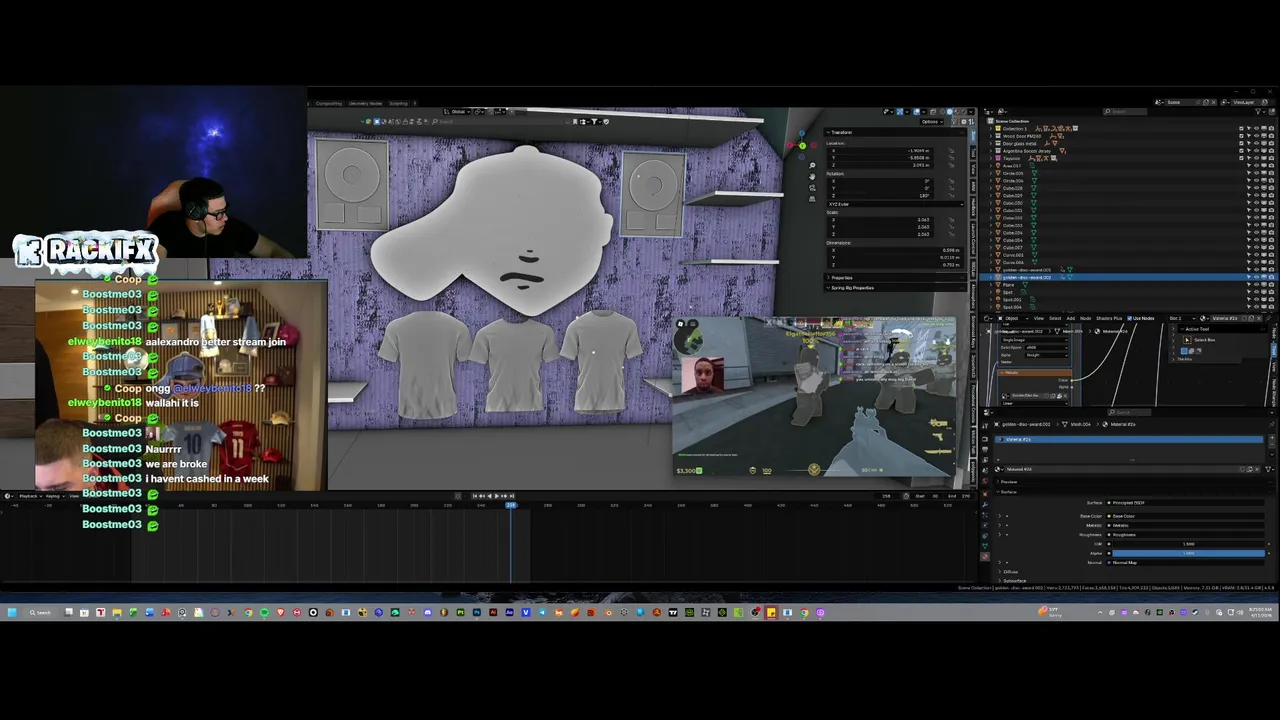Open the Modifiers wrench properties tab

[985, 505]
